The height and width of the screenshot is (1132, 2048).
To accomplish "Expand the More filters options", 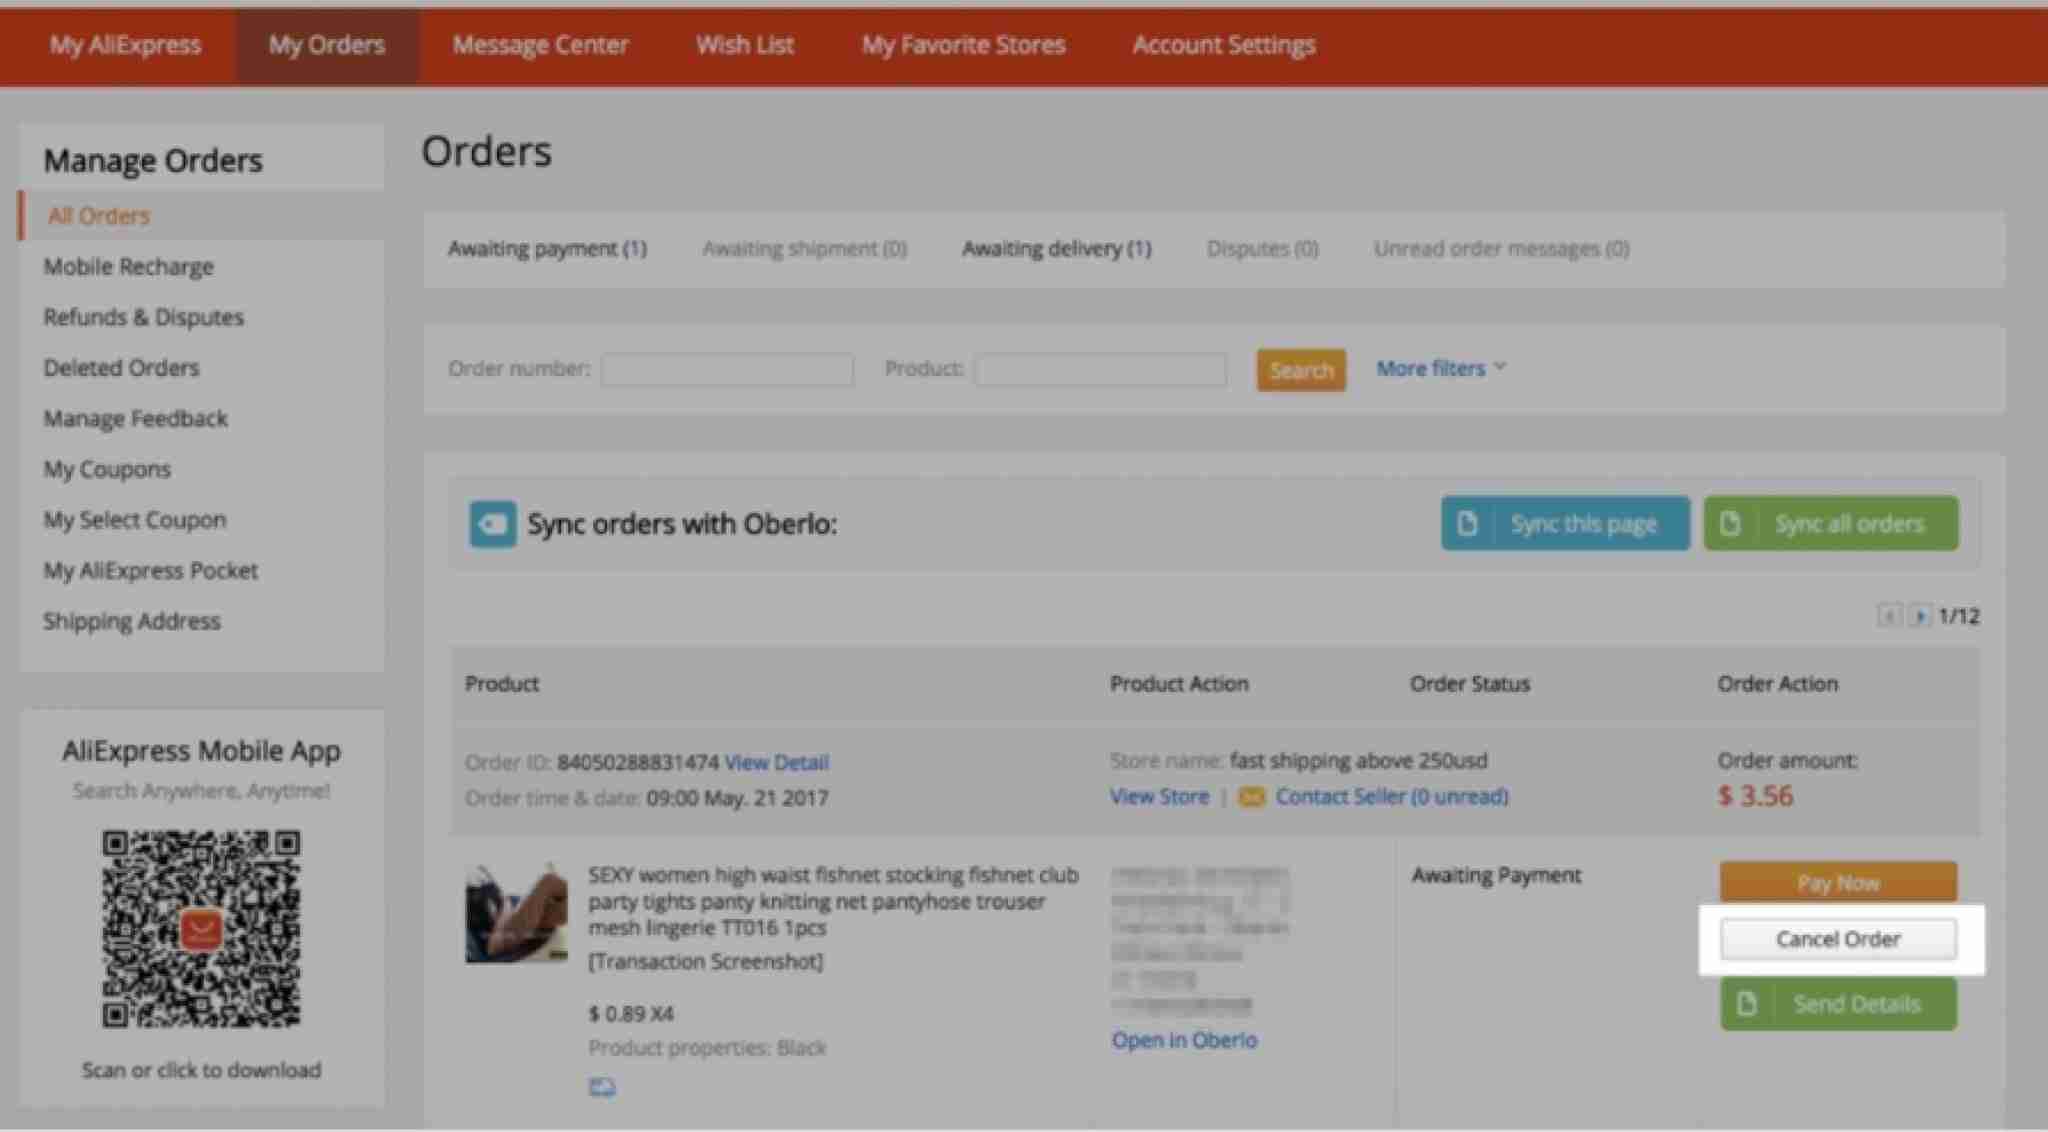I will 1438,368.
